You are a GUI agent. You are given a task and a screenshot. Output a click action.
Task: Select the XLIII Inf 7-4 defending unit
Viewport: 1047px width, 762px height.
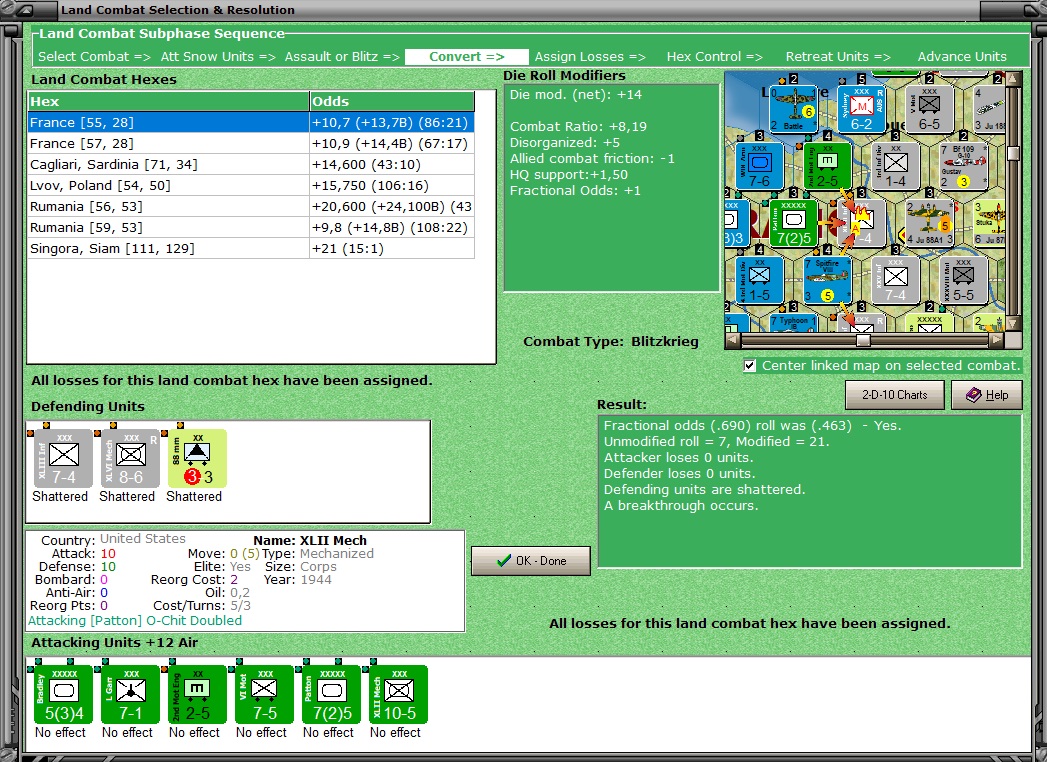point(63,459)
